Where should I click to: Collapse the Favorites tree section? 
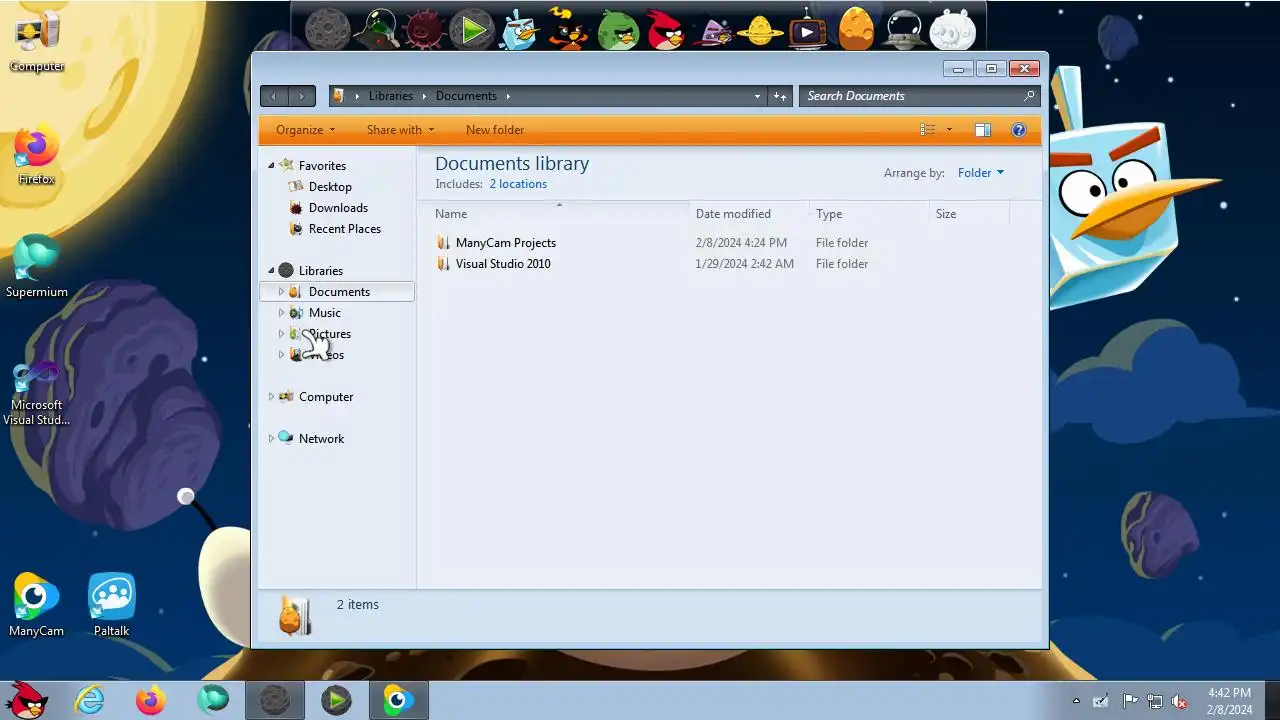(x=271, y=165)
